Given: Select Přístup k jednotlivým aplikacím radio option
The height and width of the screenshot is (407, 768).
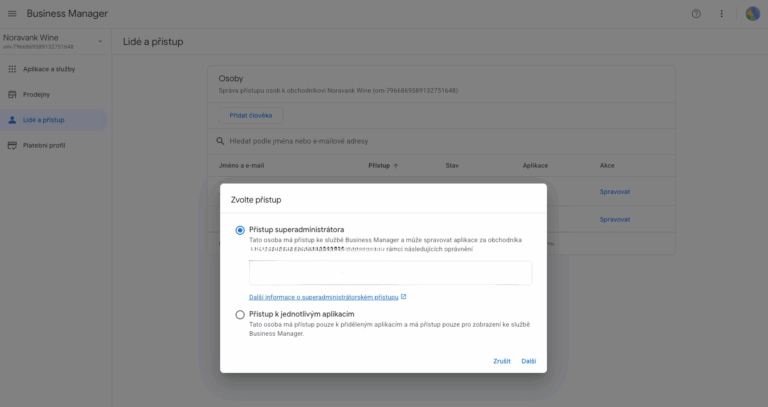Looking at the screenshot, I should [x=240, y=314].
